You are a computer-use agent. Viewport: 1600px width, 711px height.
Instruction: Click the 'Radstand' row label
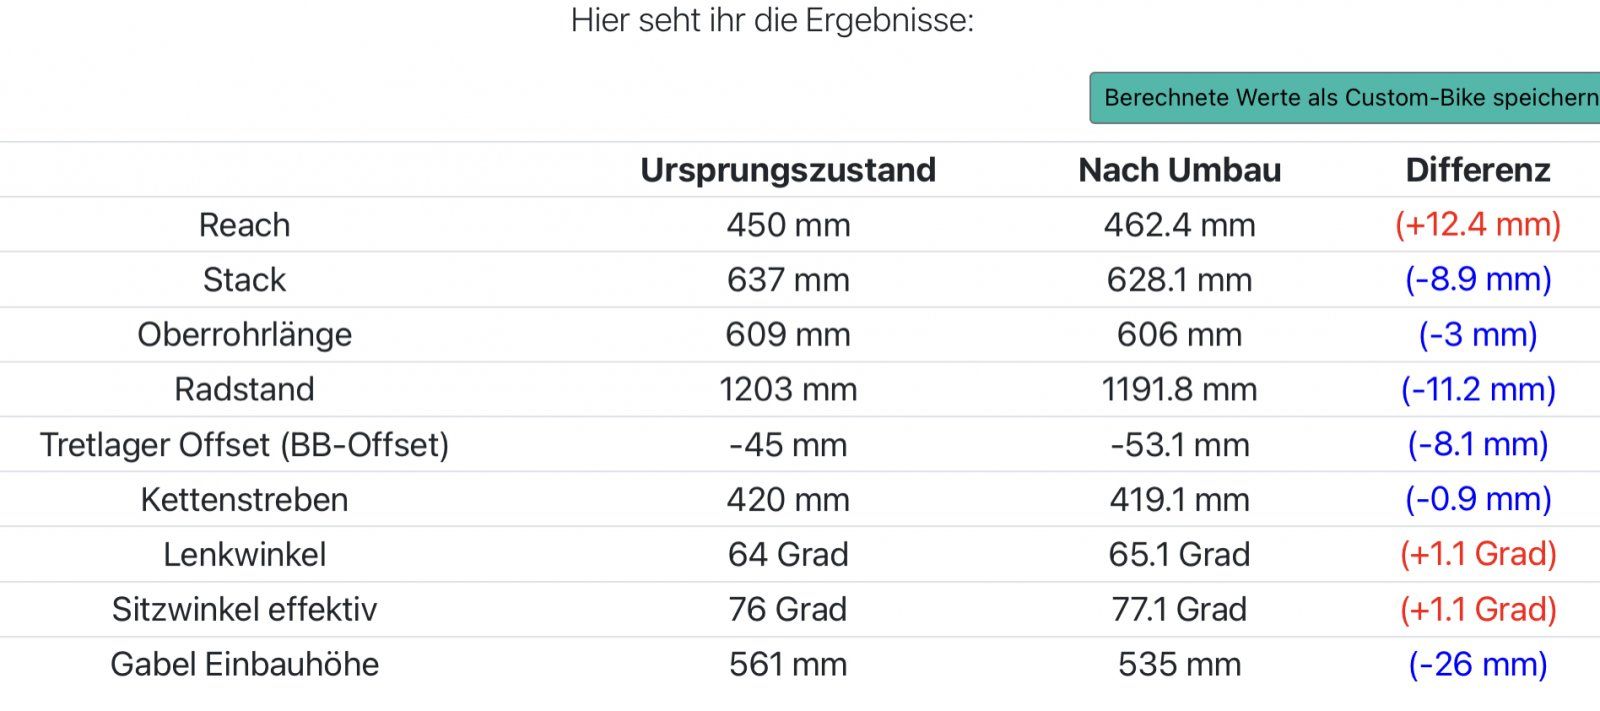click(x=244, y=389)
